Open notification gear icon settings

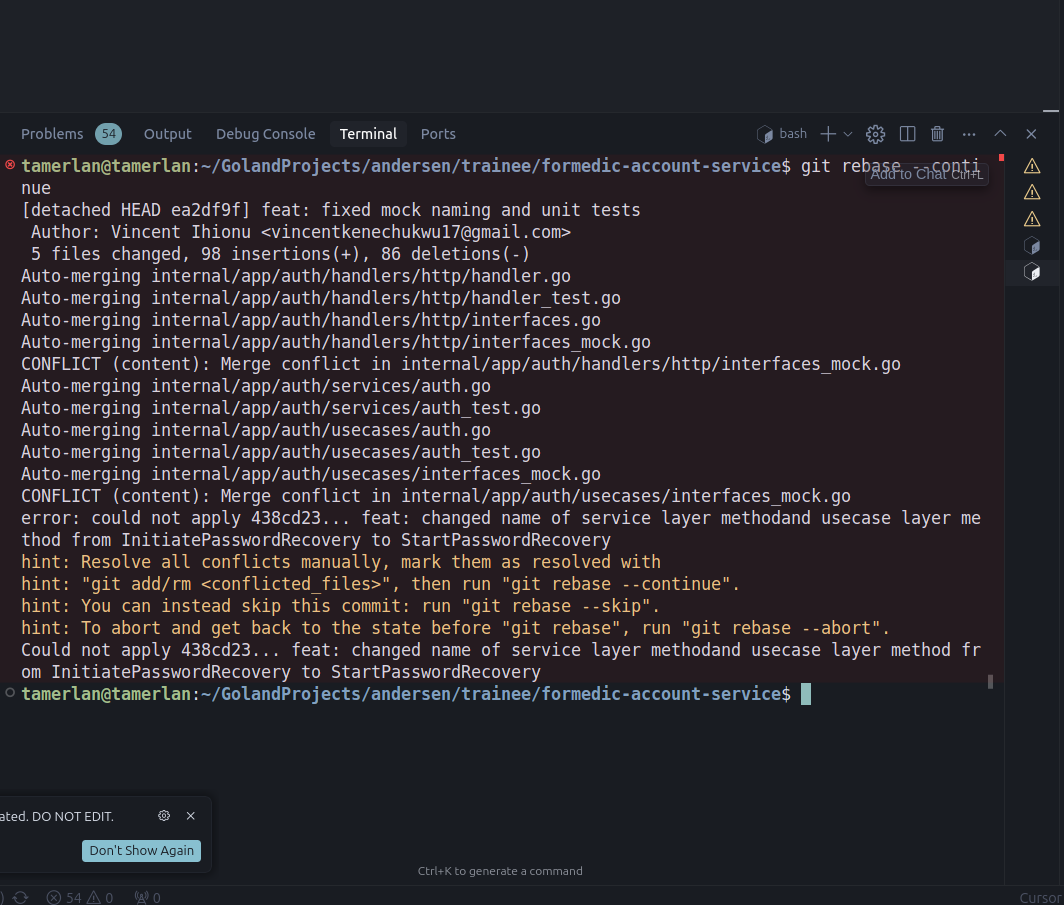[x=164, y=816]
